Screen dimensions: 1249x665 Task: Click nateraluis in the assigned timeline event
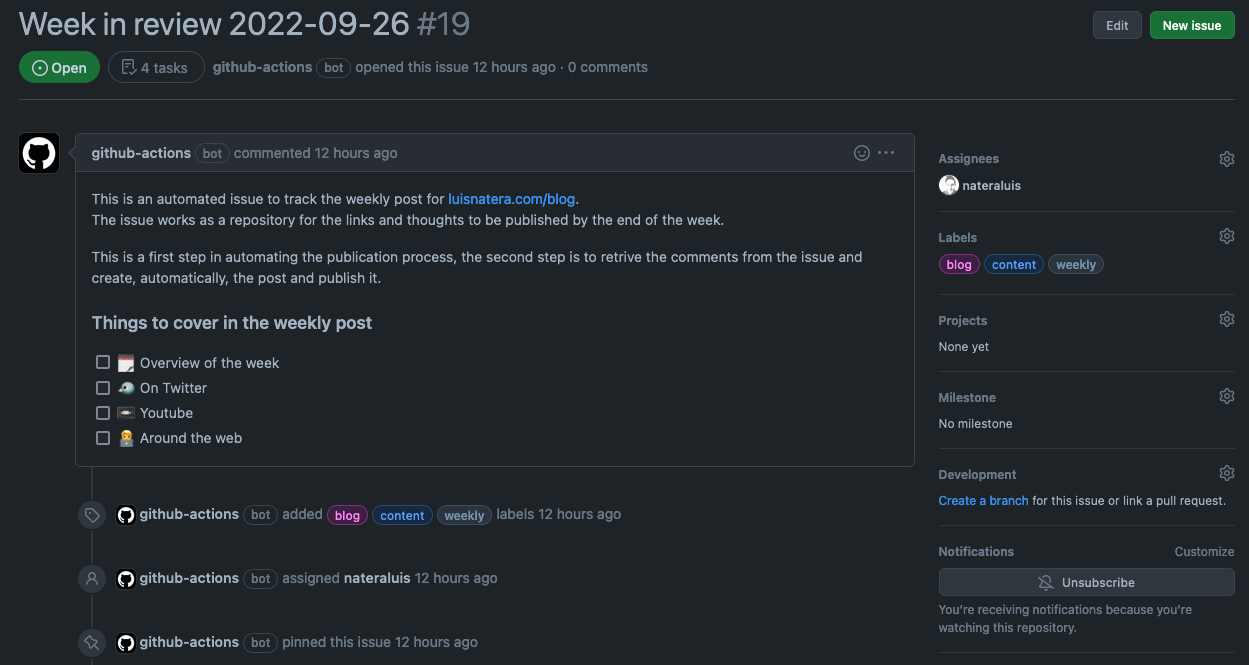(377, 578)
